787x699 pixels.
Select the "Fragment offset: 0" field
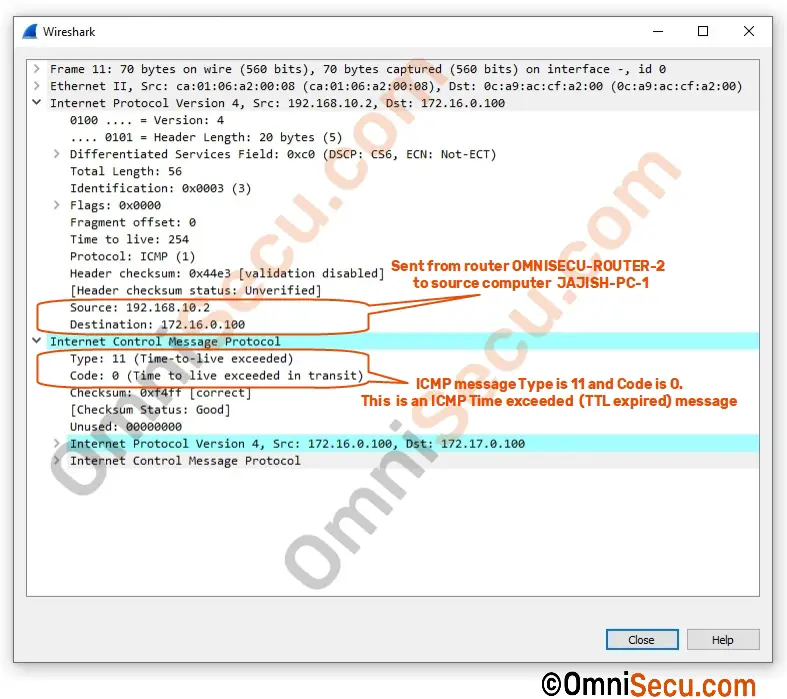tap(133, 222)
